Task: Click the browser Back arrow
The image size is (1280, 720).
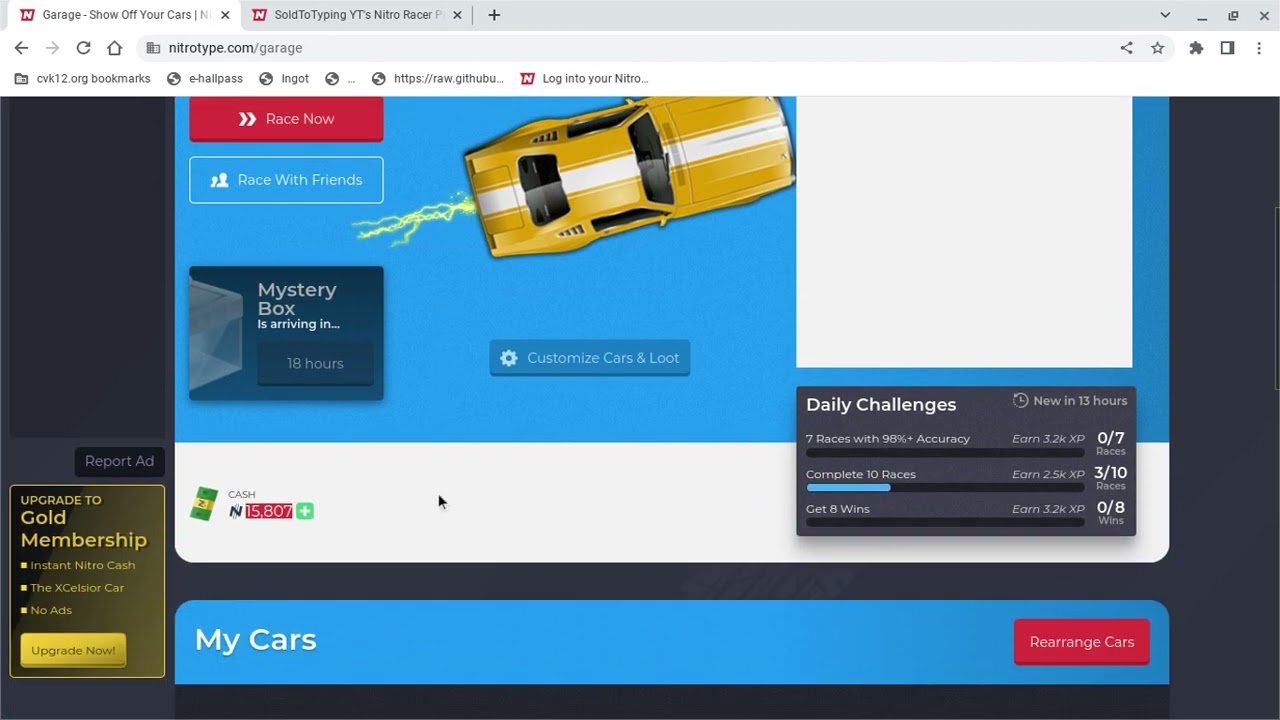Action: pyautogui.click(x=21, y=48)
